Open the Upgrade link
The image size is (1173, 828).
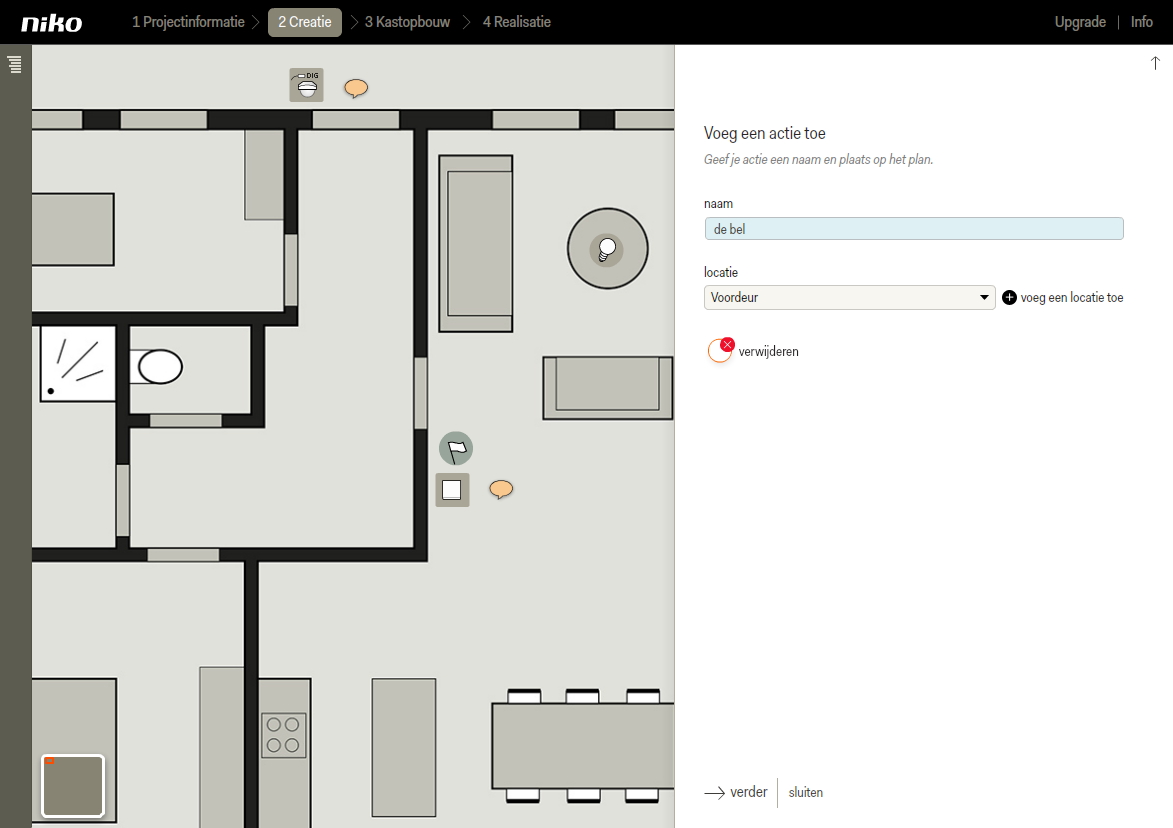click(x=1080, y=22)
